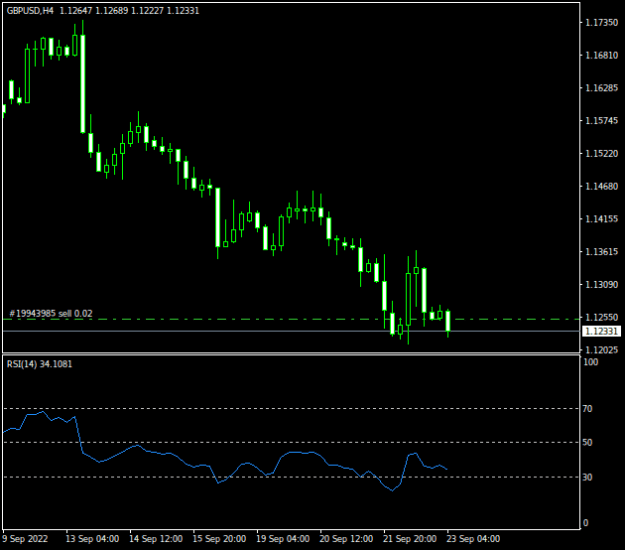Click price scale value 1.16285

601,88
